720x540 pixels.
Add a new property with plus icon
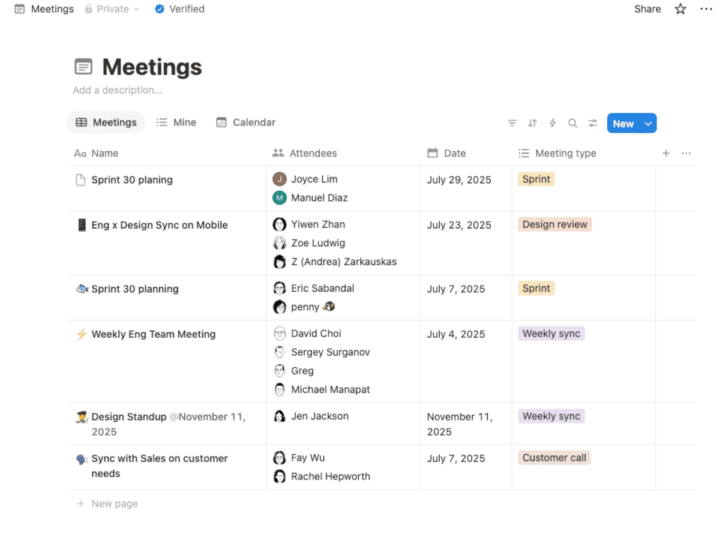(666, 153)
